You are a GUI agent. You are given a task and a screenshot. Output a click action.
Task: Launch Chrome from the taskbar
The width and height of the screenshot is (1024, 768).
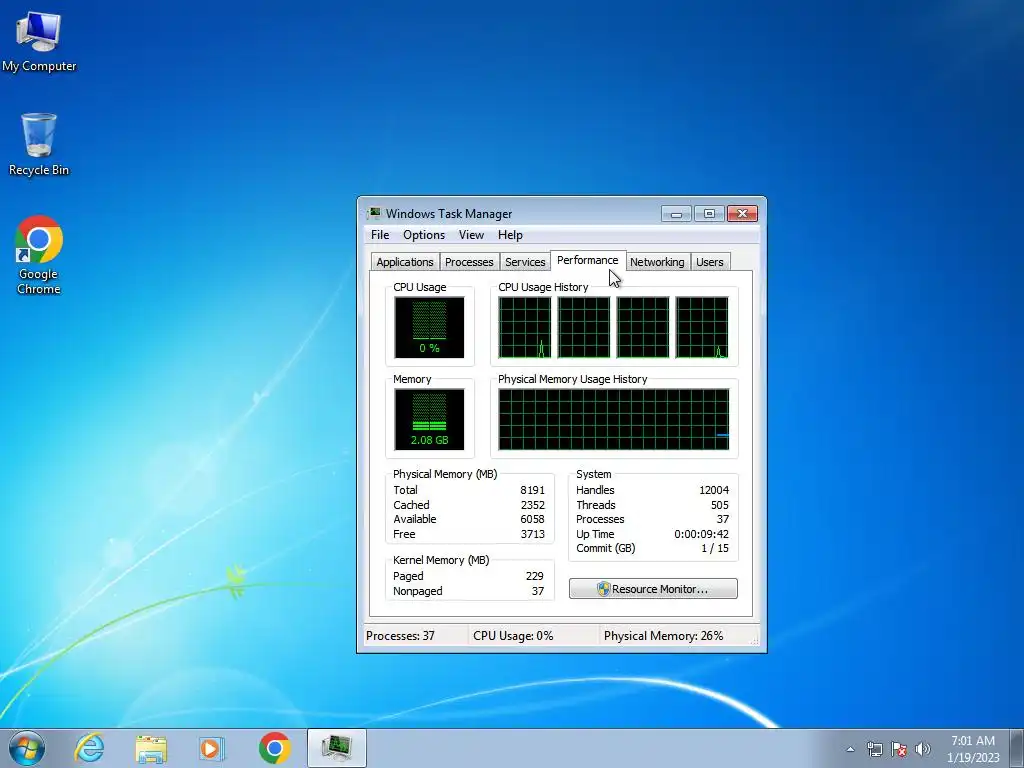click(x=274, y=748)
